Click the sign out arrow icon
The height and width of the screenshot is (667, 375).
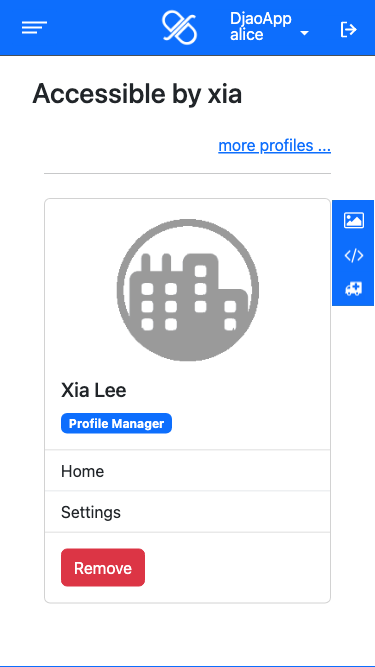point(349,30)
